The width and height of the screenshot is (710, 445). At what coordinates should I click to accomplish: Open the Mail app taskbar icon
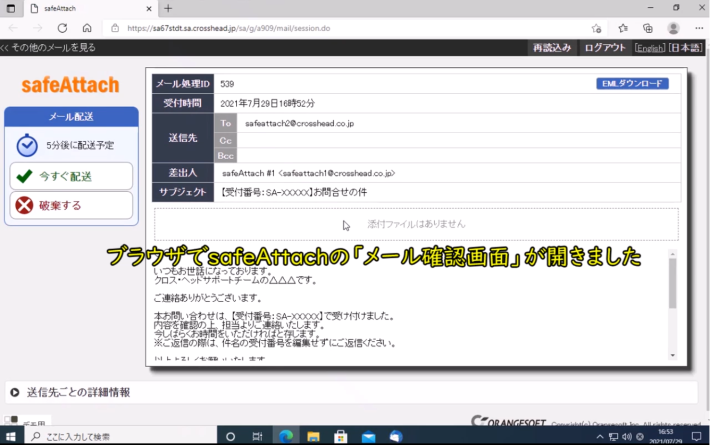tap(369, 436)
